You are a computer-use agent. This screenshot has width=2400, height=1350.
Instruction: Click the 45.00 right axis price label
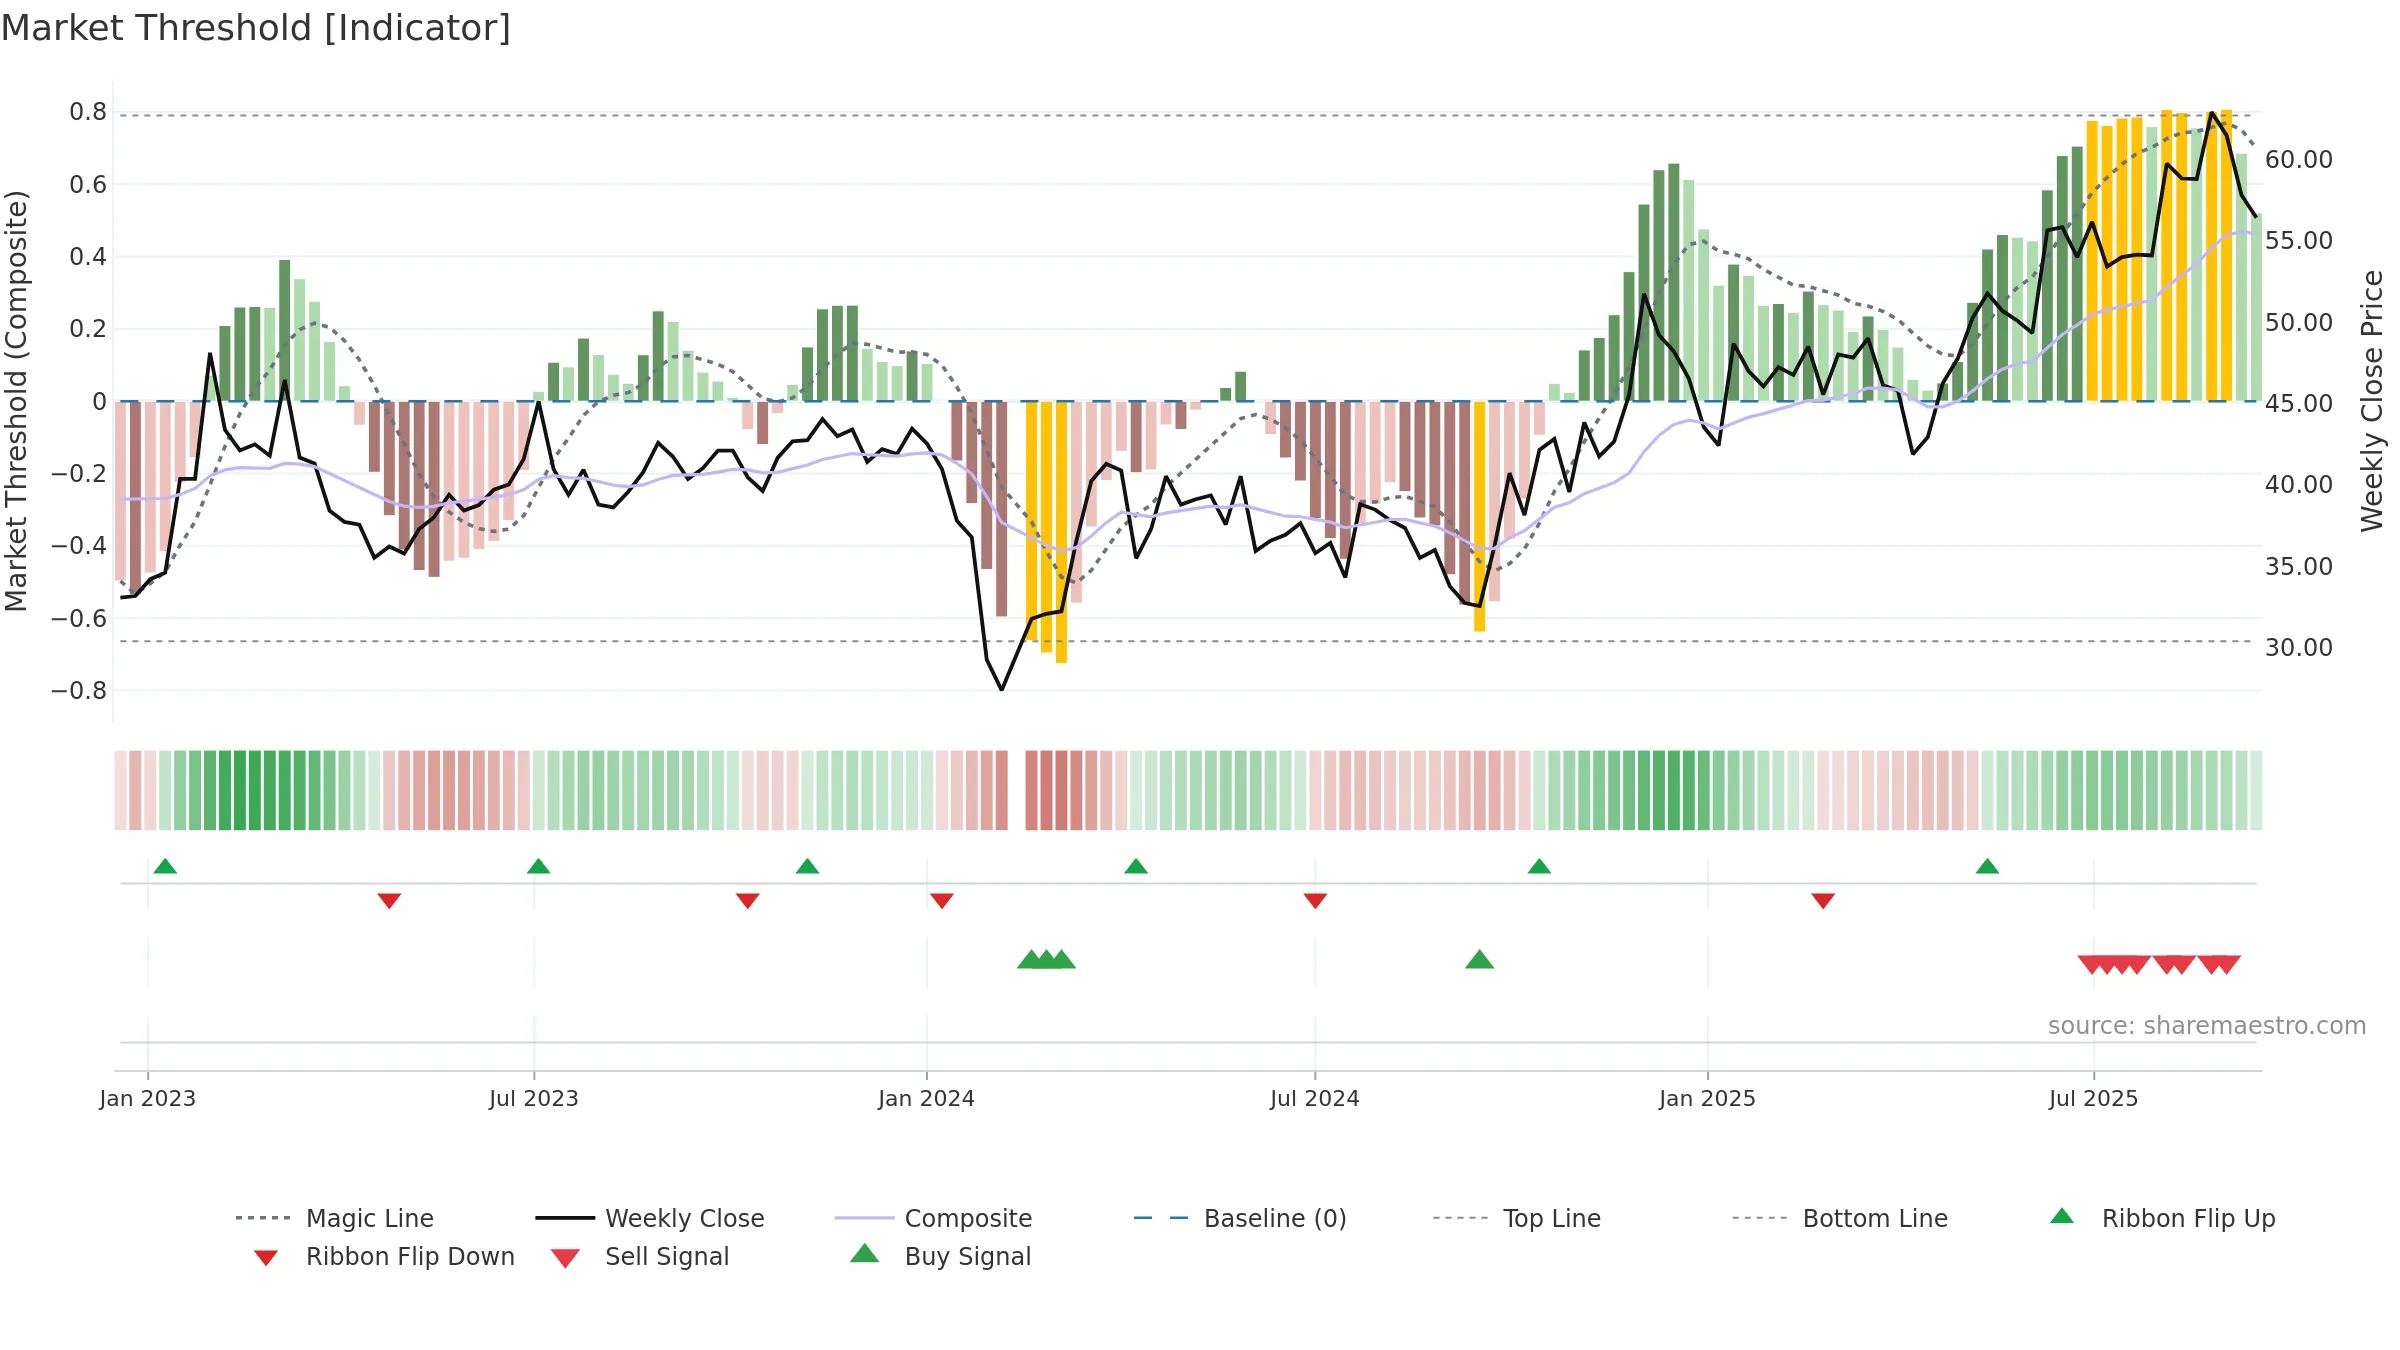(2299, 404)
